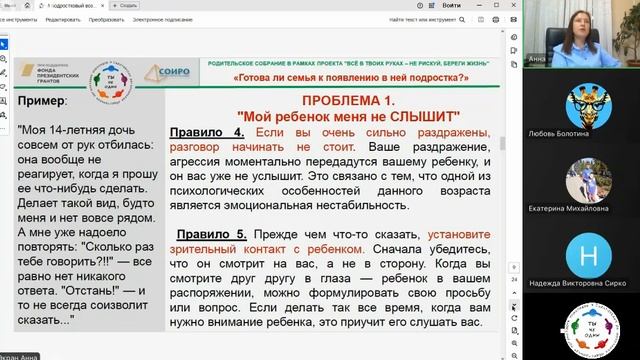640x360 pixels.
Task: Select Екатерина Михайловна participant avatar
Action: (589, 181)
